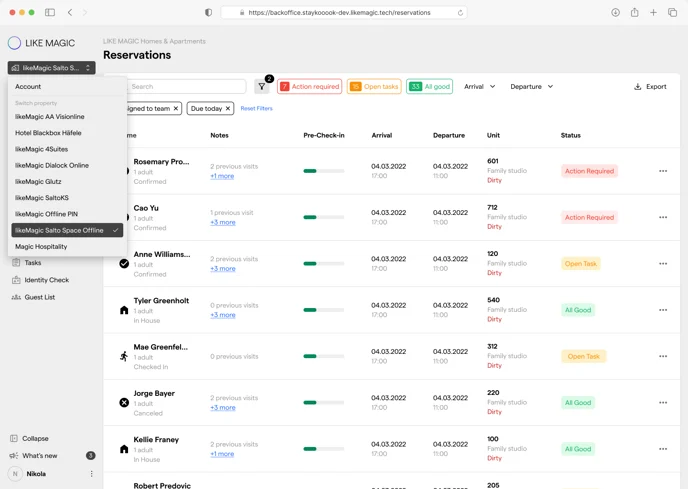Viewport: 688px width, 489px height.
Task: Open more options for Cao Yu reservation
Action: pyautogui.click(x=663, y=217)
